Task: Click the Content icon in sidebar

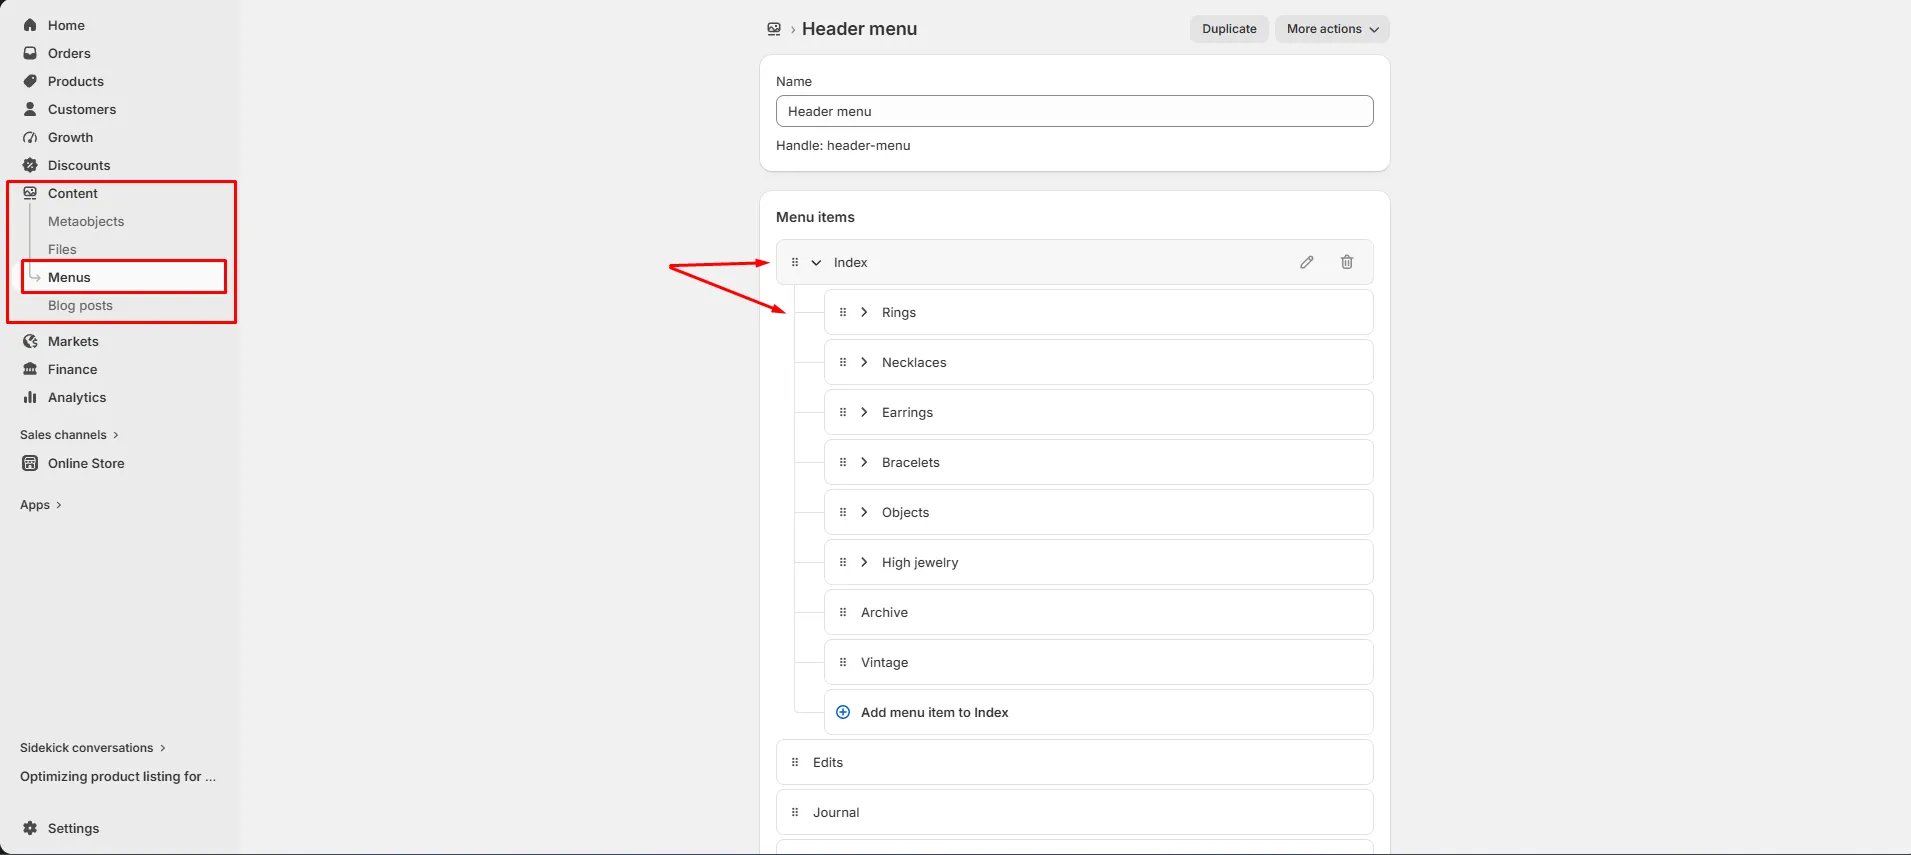Action: 30,193
